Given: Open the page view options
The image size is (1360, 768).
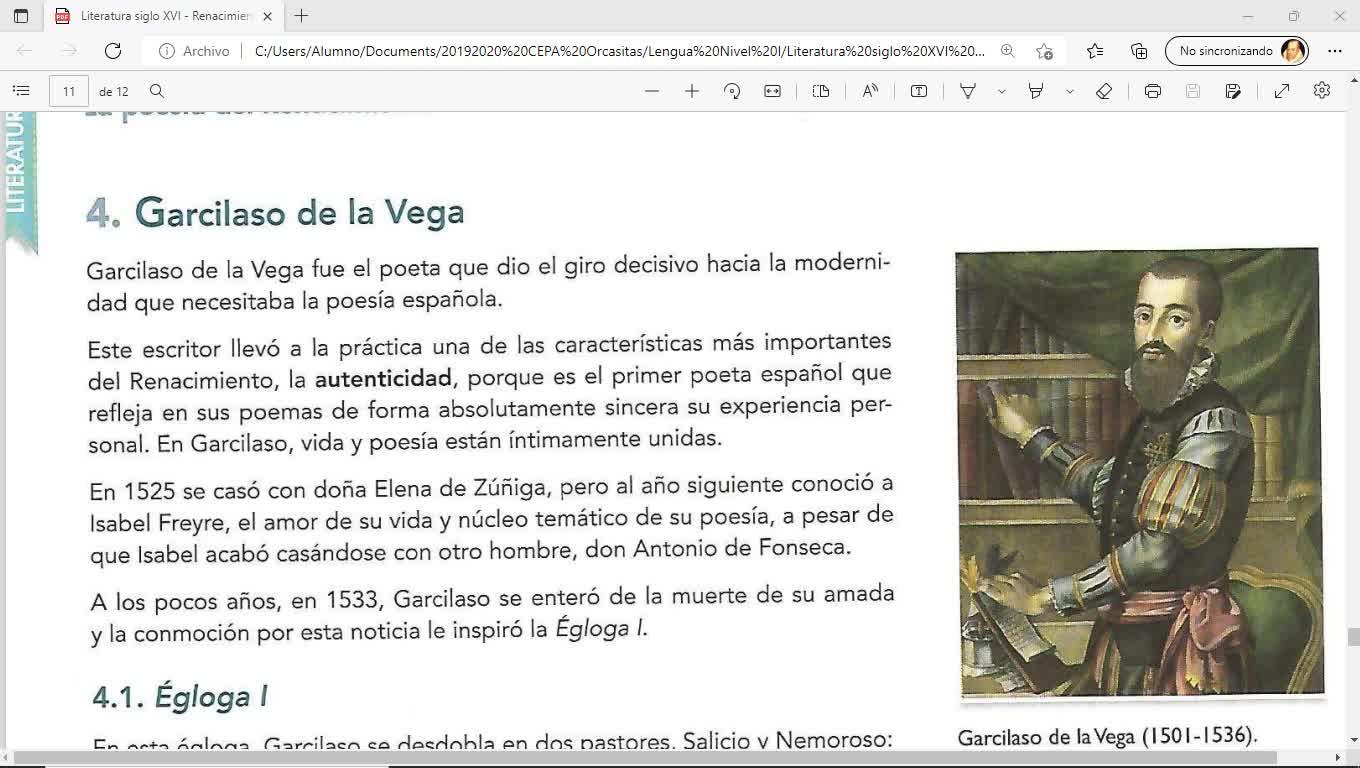Looking at the screenshot, I should tap(821, 91).
